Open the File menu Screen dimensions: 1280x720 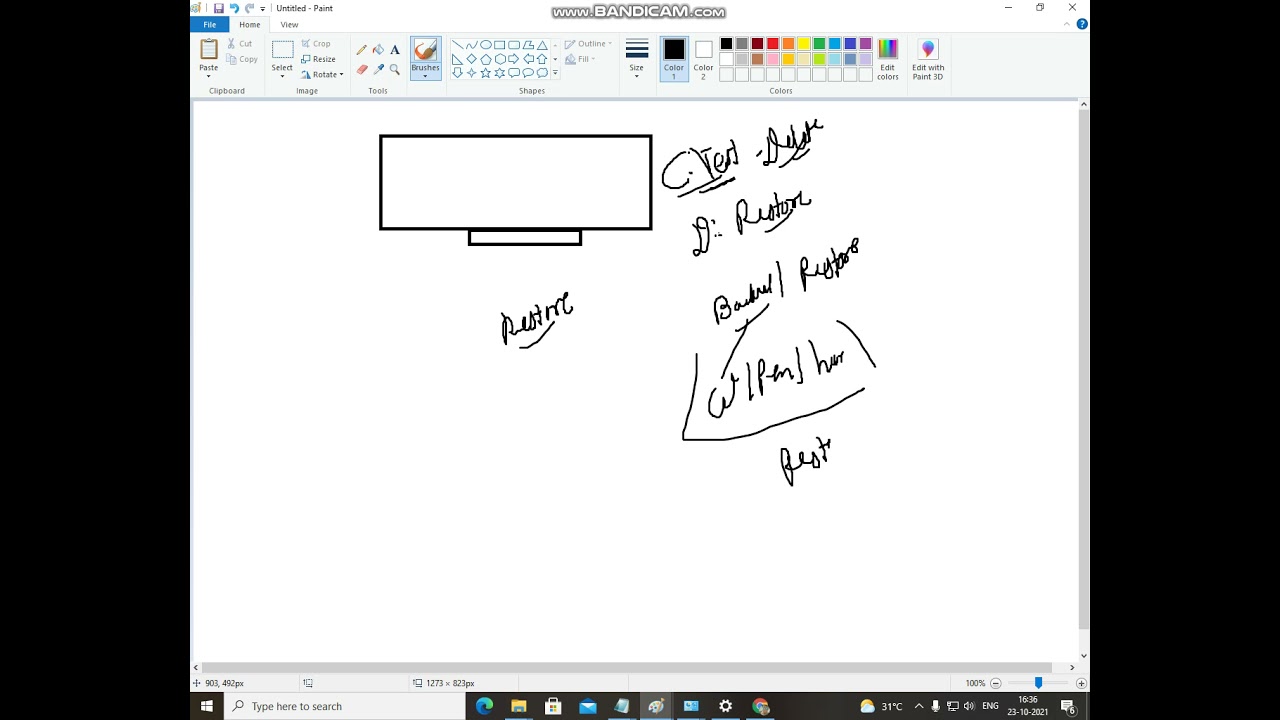coord(210,24)
